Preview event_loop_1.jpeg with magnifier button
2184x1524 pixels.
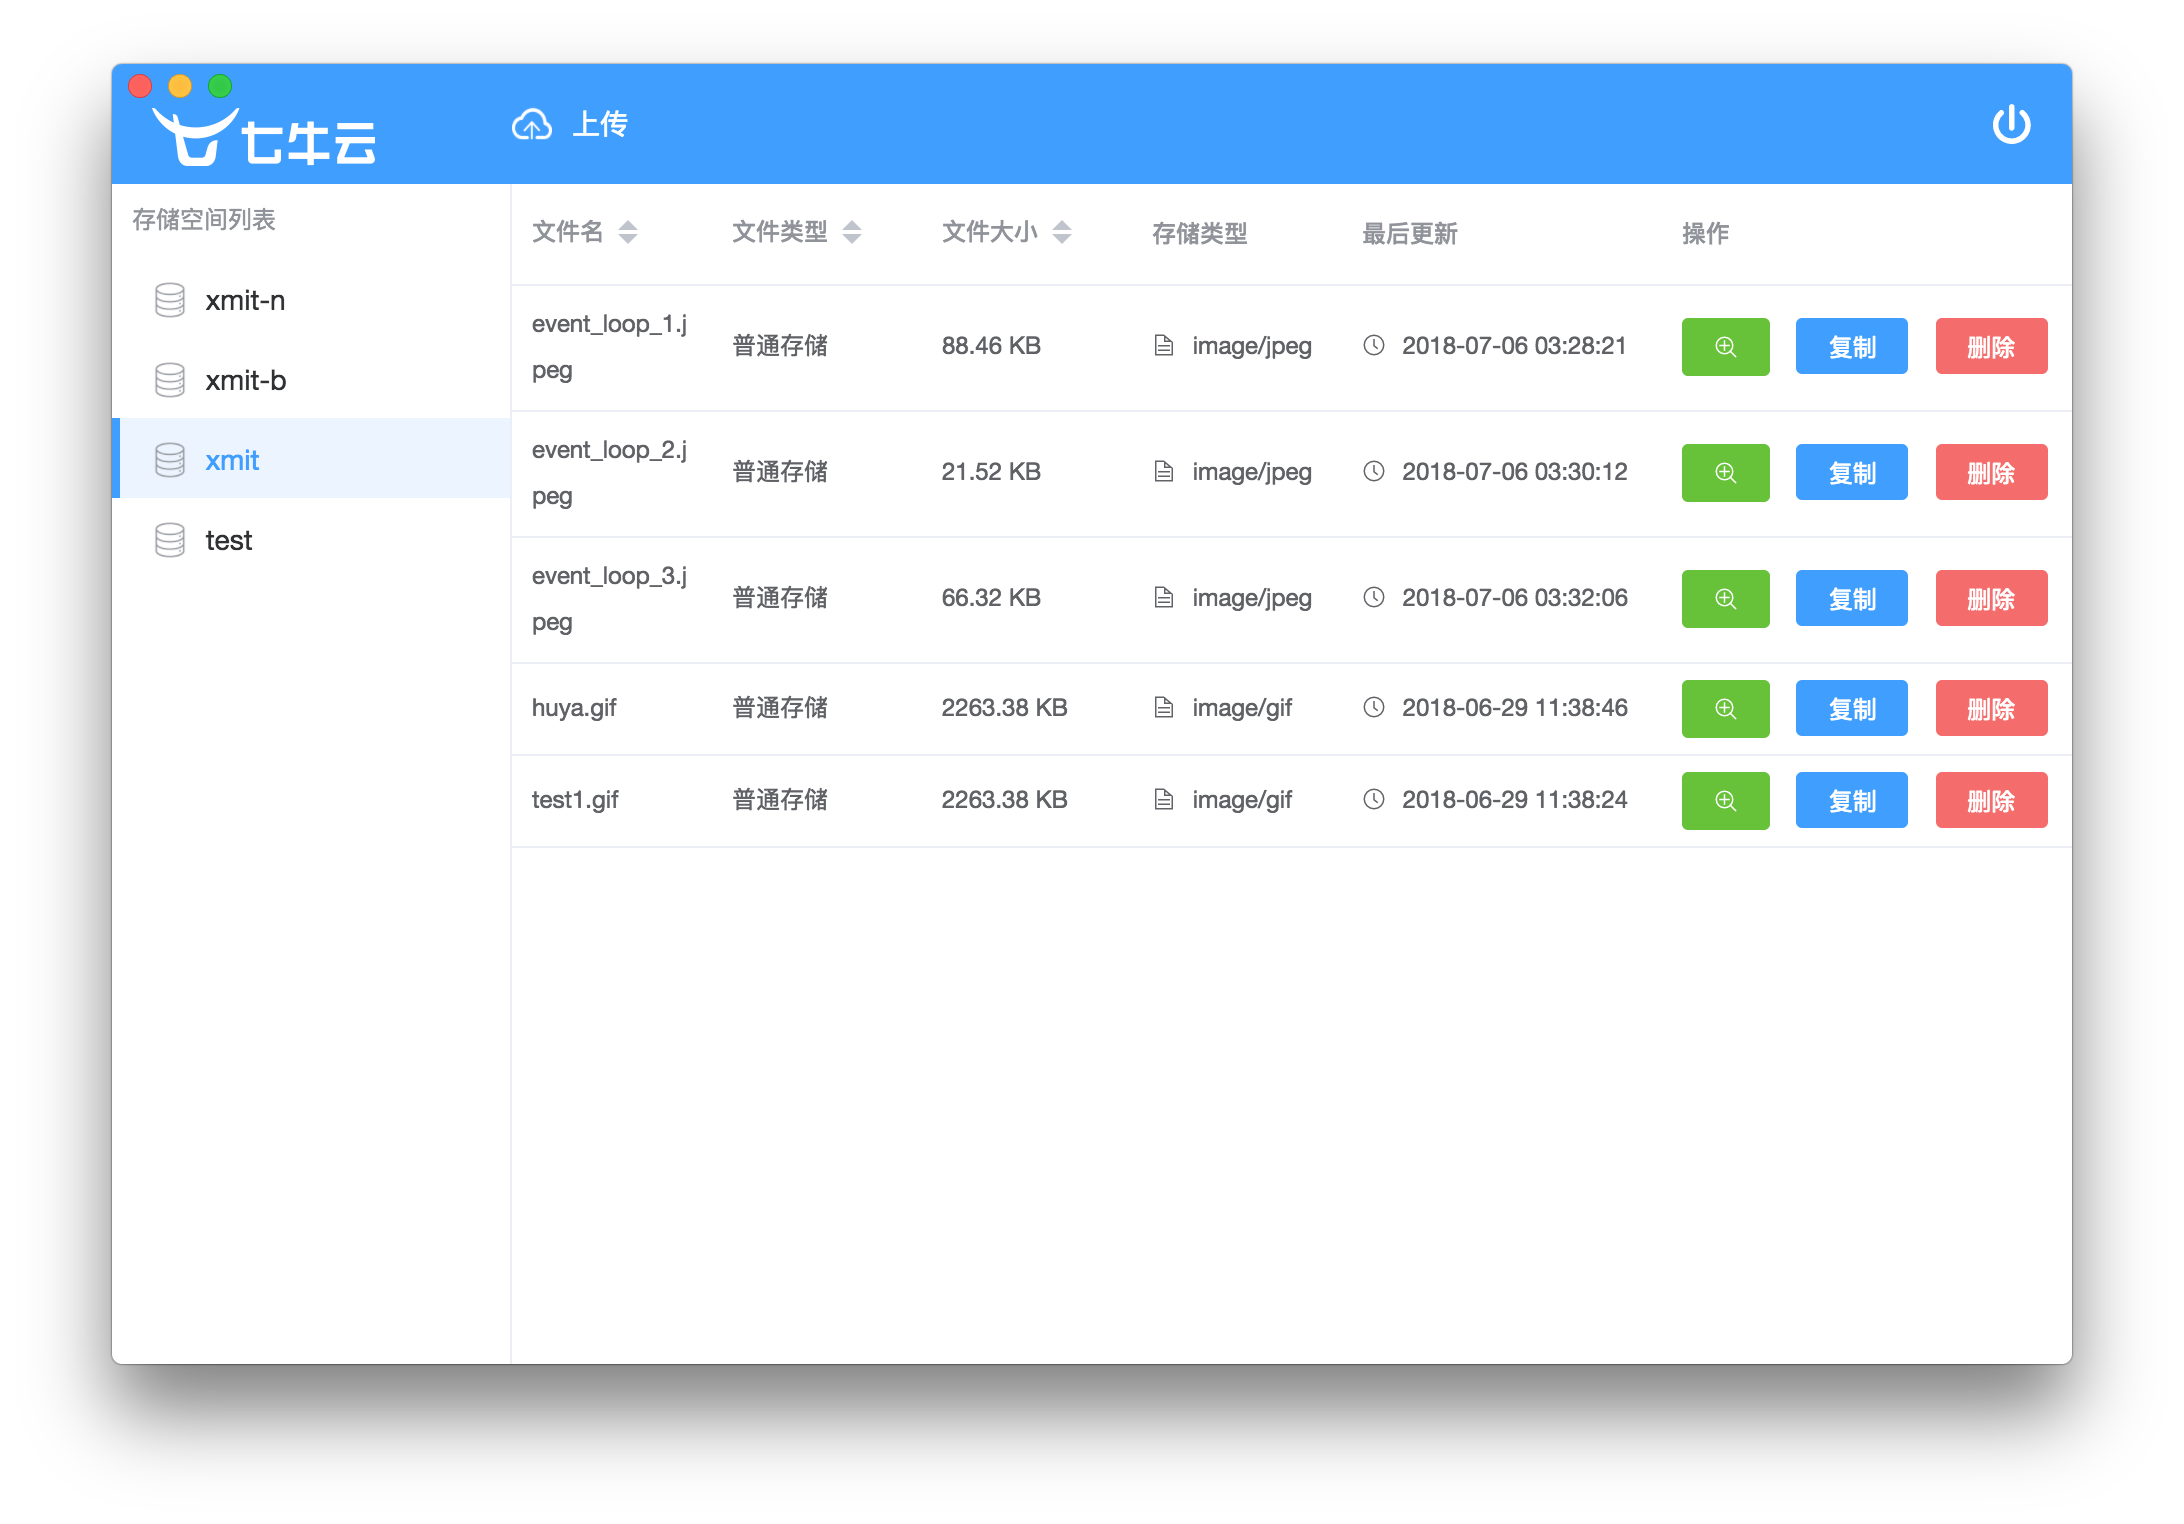[x=1724, y=347]
